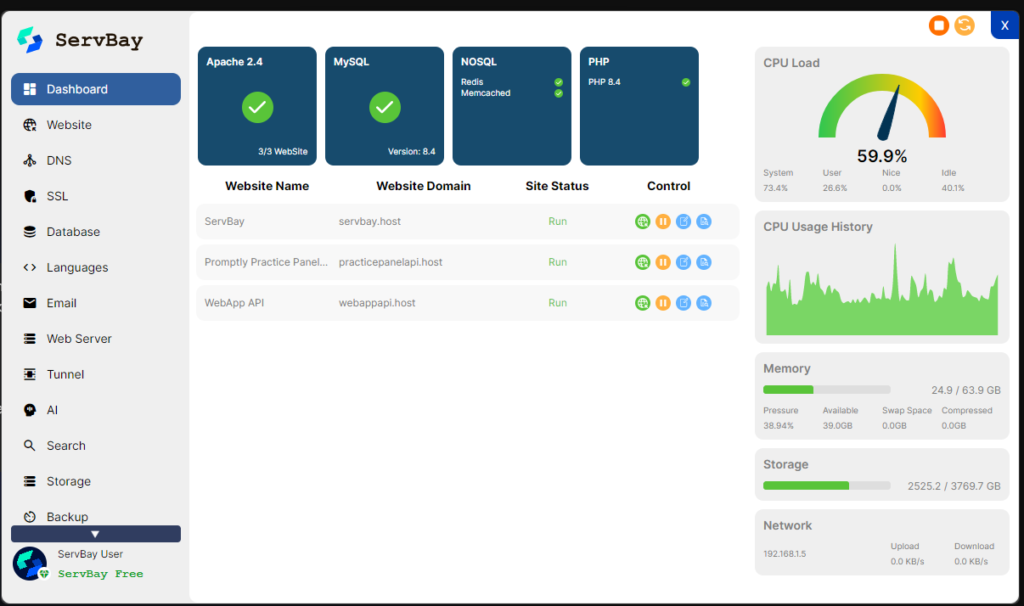1024x606 pixels.
Task: Click the Run status of WebApp API row
Action: 558,303
